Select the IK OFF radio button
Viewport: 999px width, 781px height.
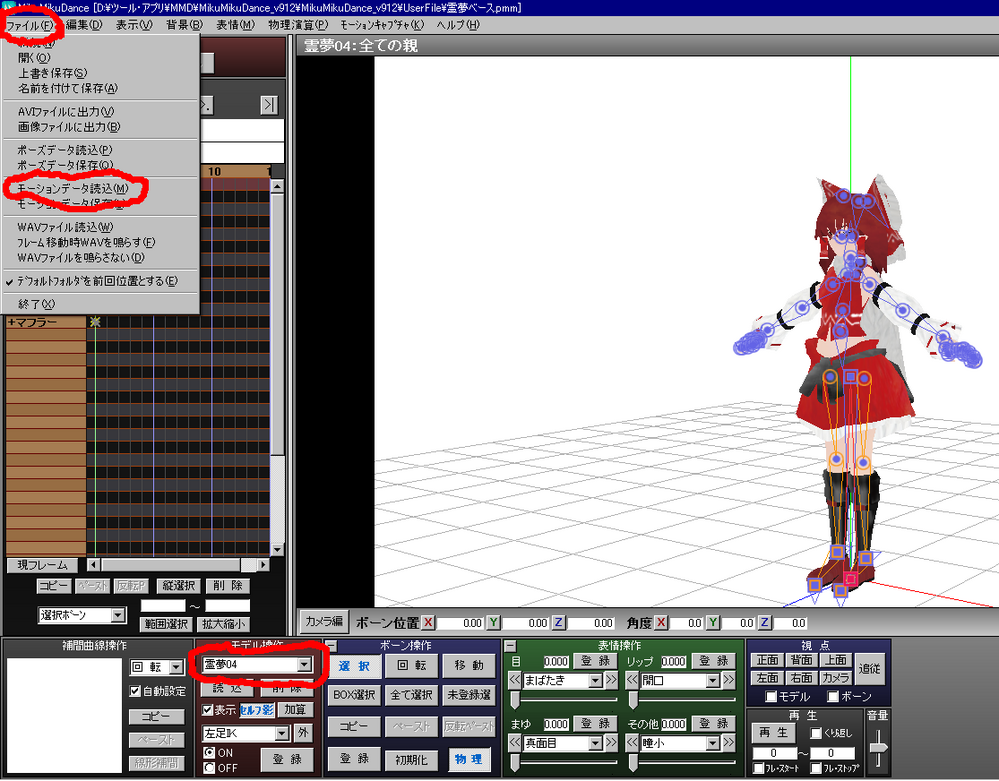tap(209, 768)
